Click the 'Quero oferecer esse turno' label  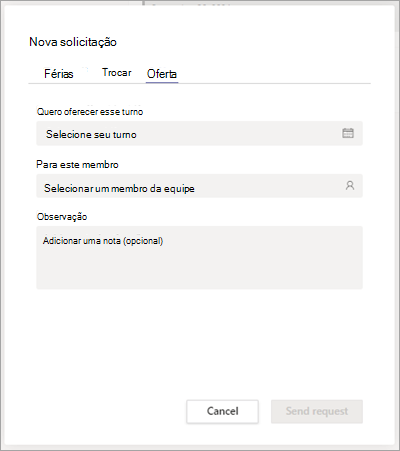[90, 112]
